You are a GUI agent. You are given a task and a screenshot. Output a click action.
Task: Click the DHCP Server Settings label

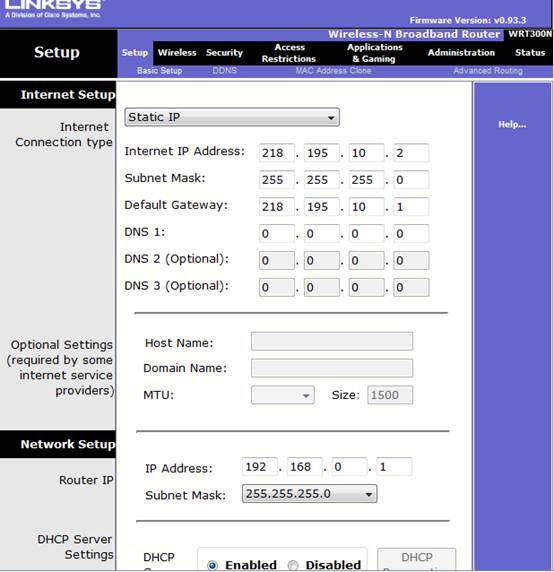point(75,547)
